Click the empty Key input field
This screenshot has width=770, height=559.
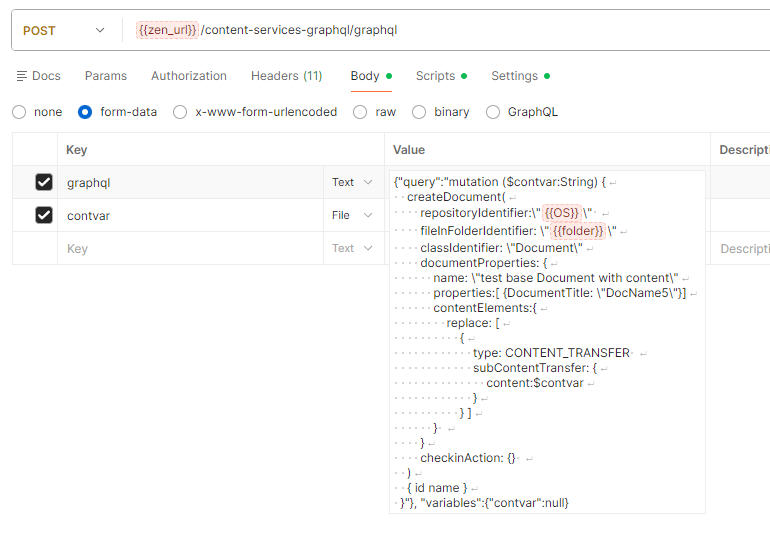point(188,248)
